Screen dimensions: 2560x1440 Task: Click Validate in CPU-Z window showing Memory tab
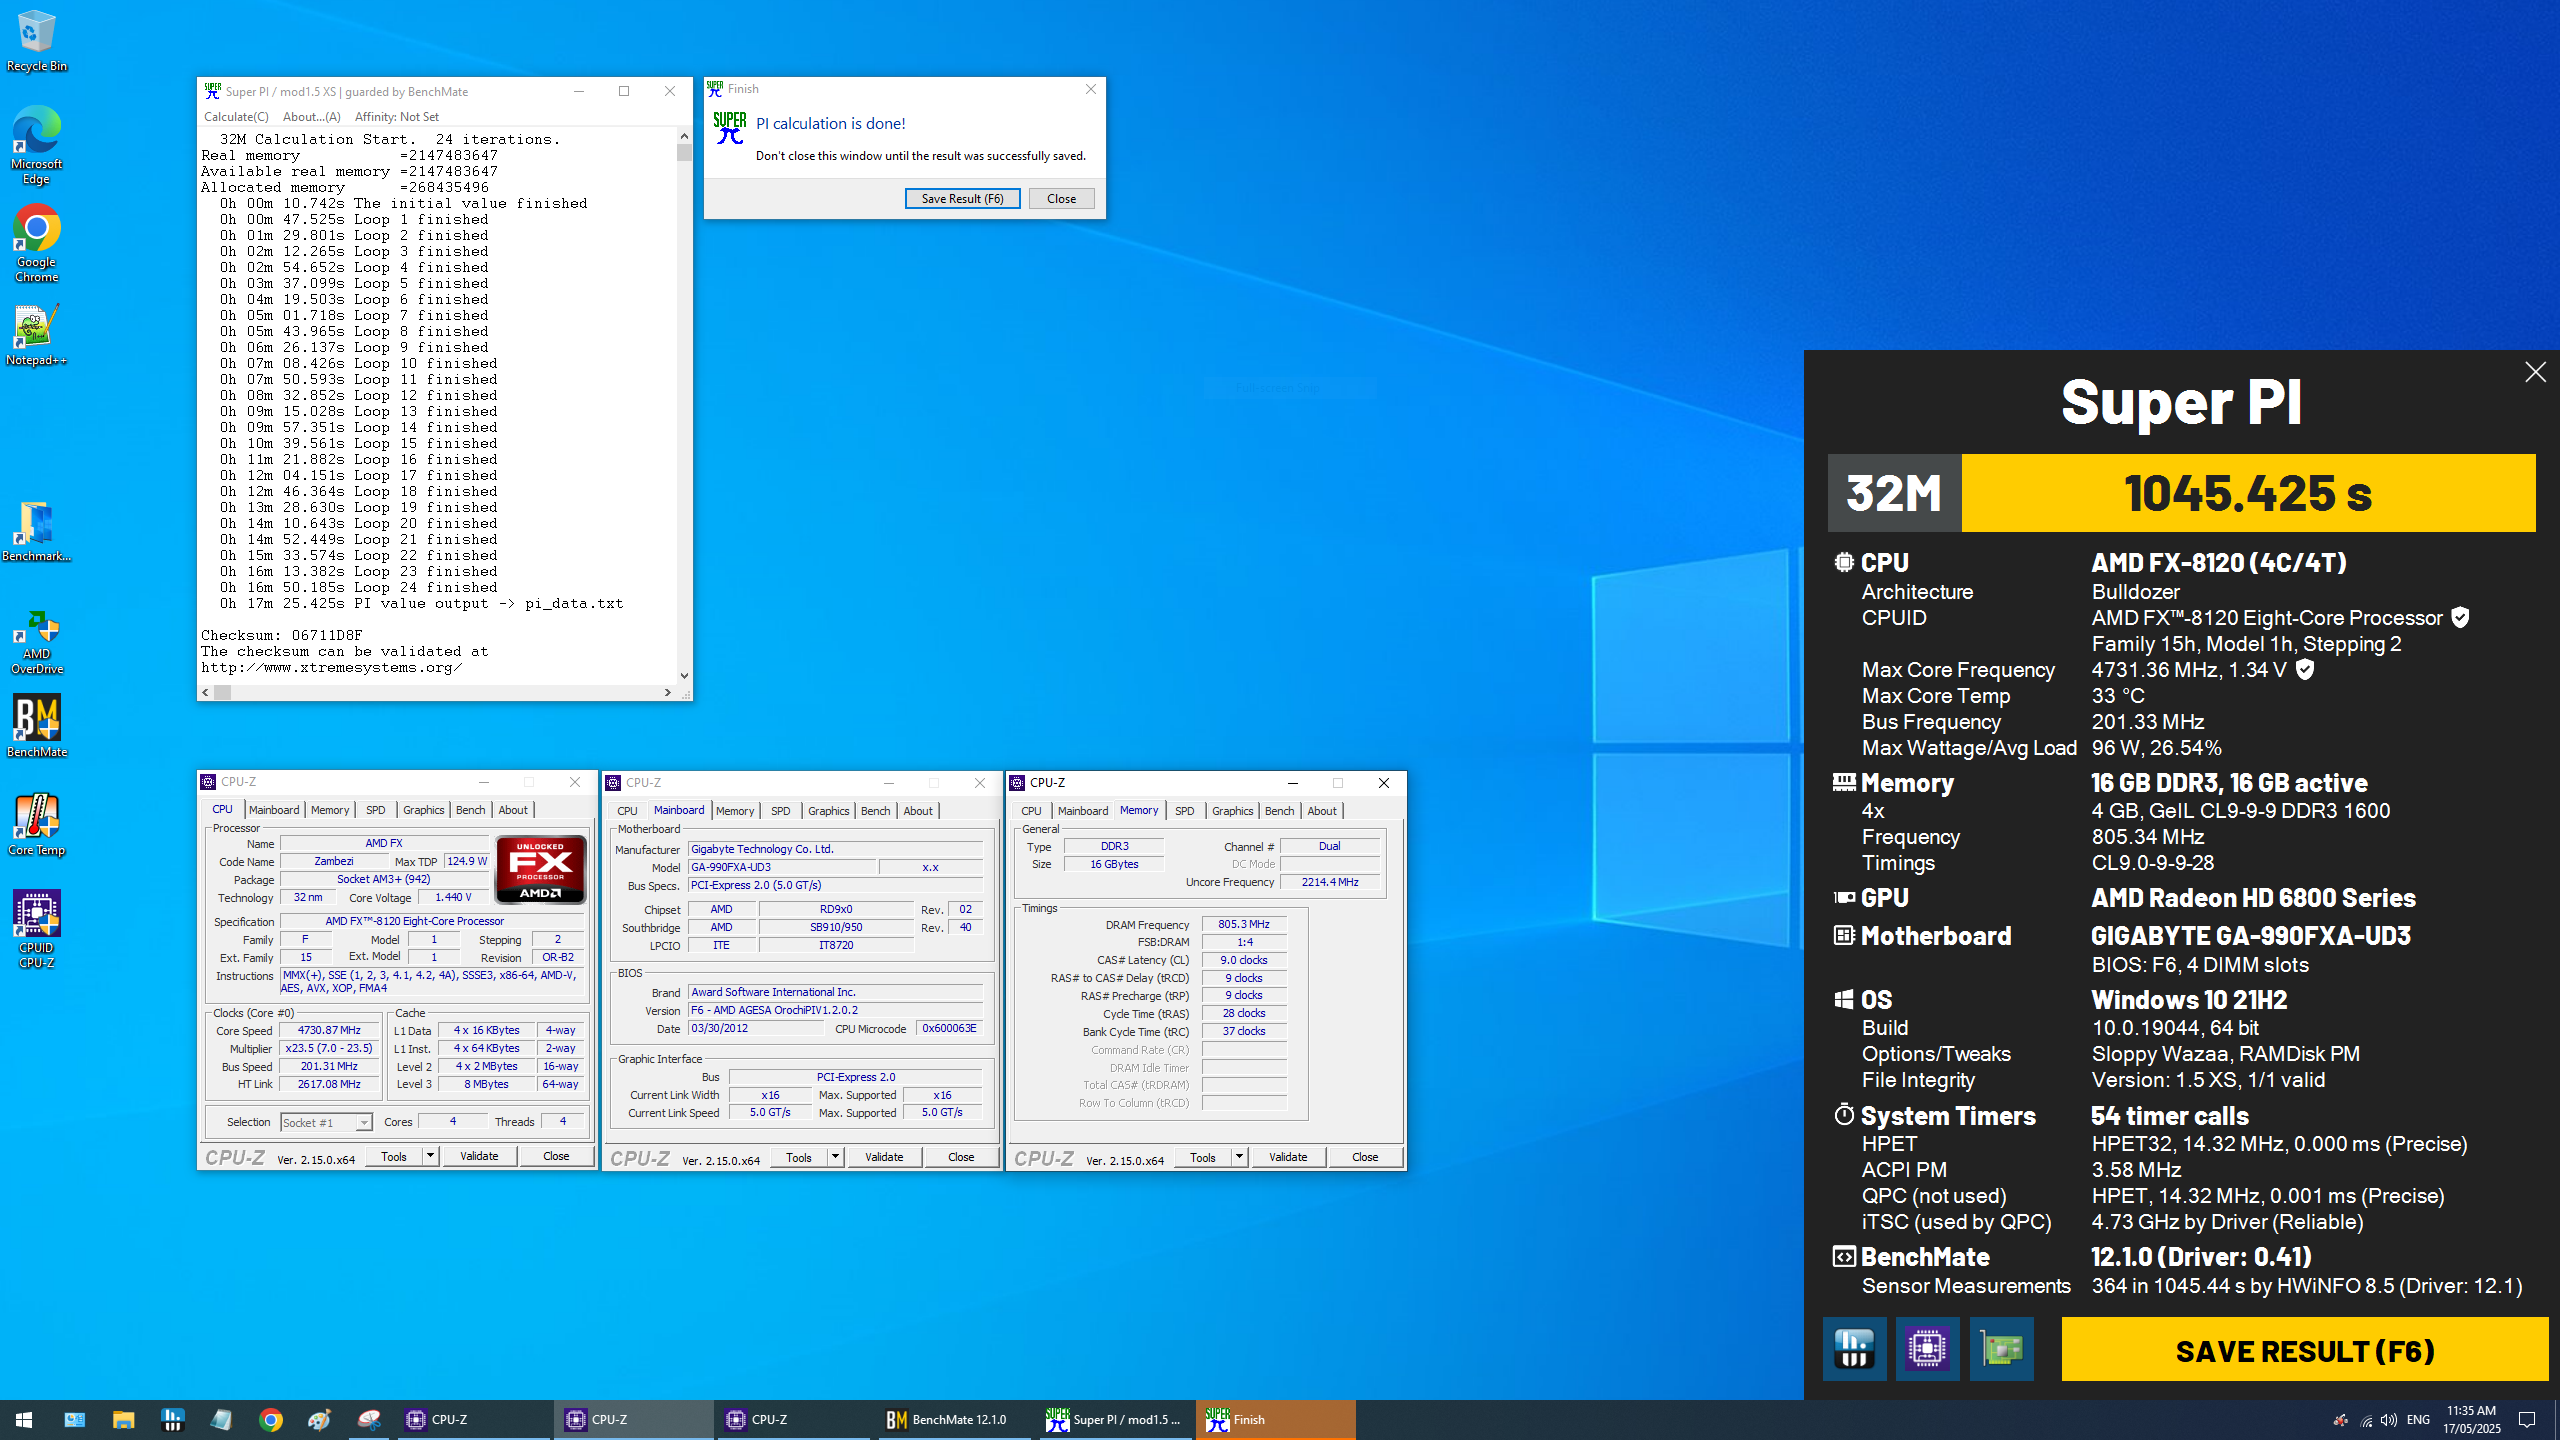point(1288,1157)
